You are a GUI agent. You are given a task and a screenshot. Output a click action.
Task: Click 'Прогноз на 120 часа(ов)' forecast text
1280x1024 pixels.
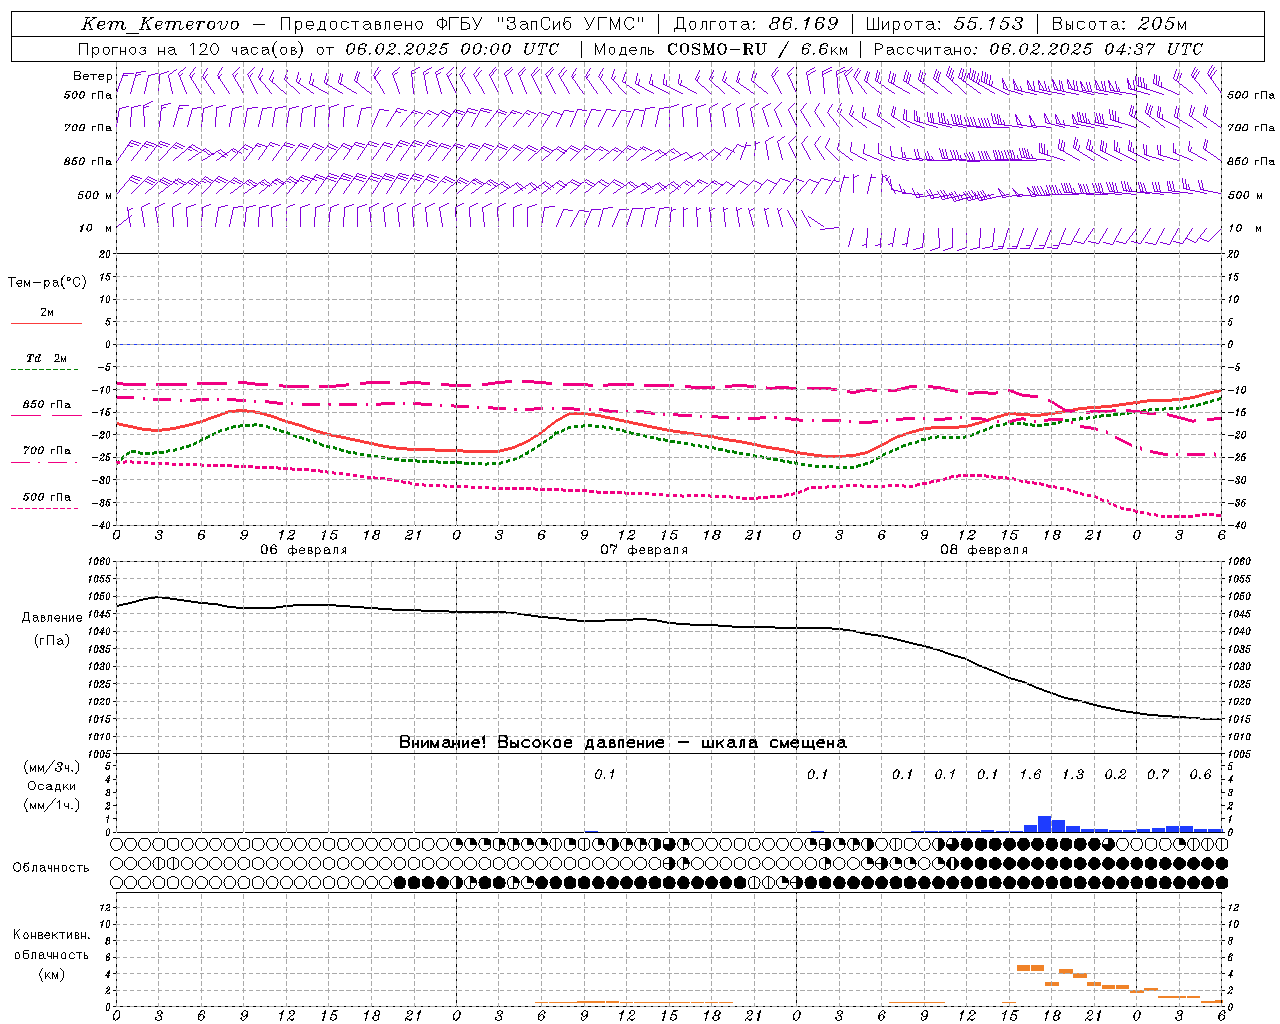click(193, 49)
